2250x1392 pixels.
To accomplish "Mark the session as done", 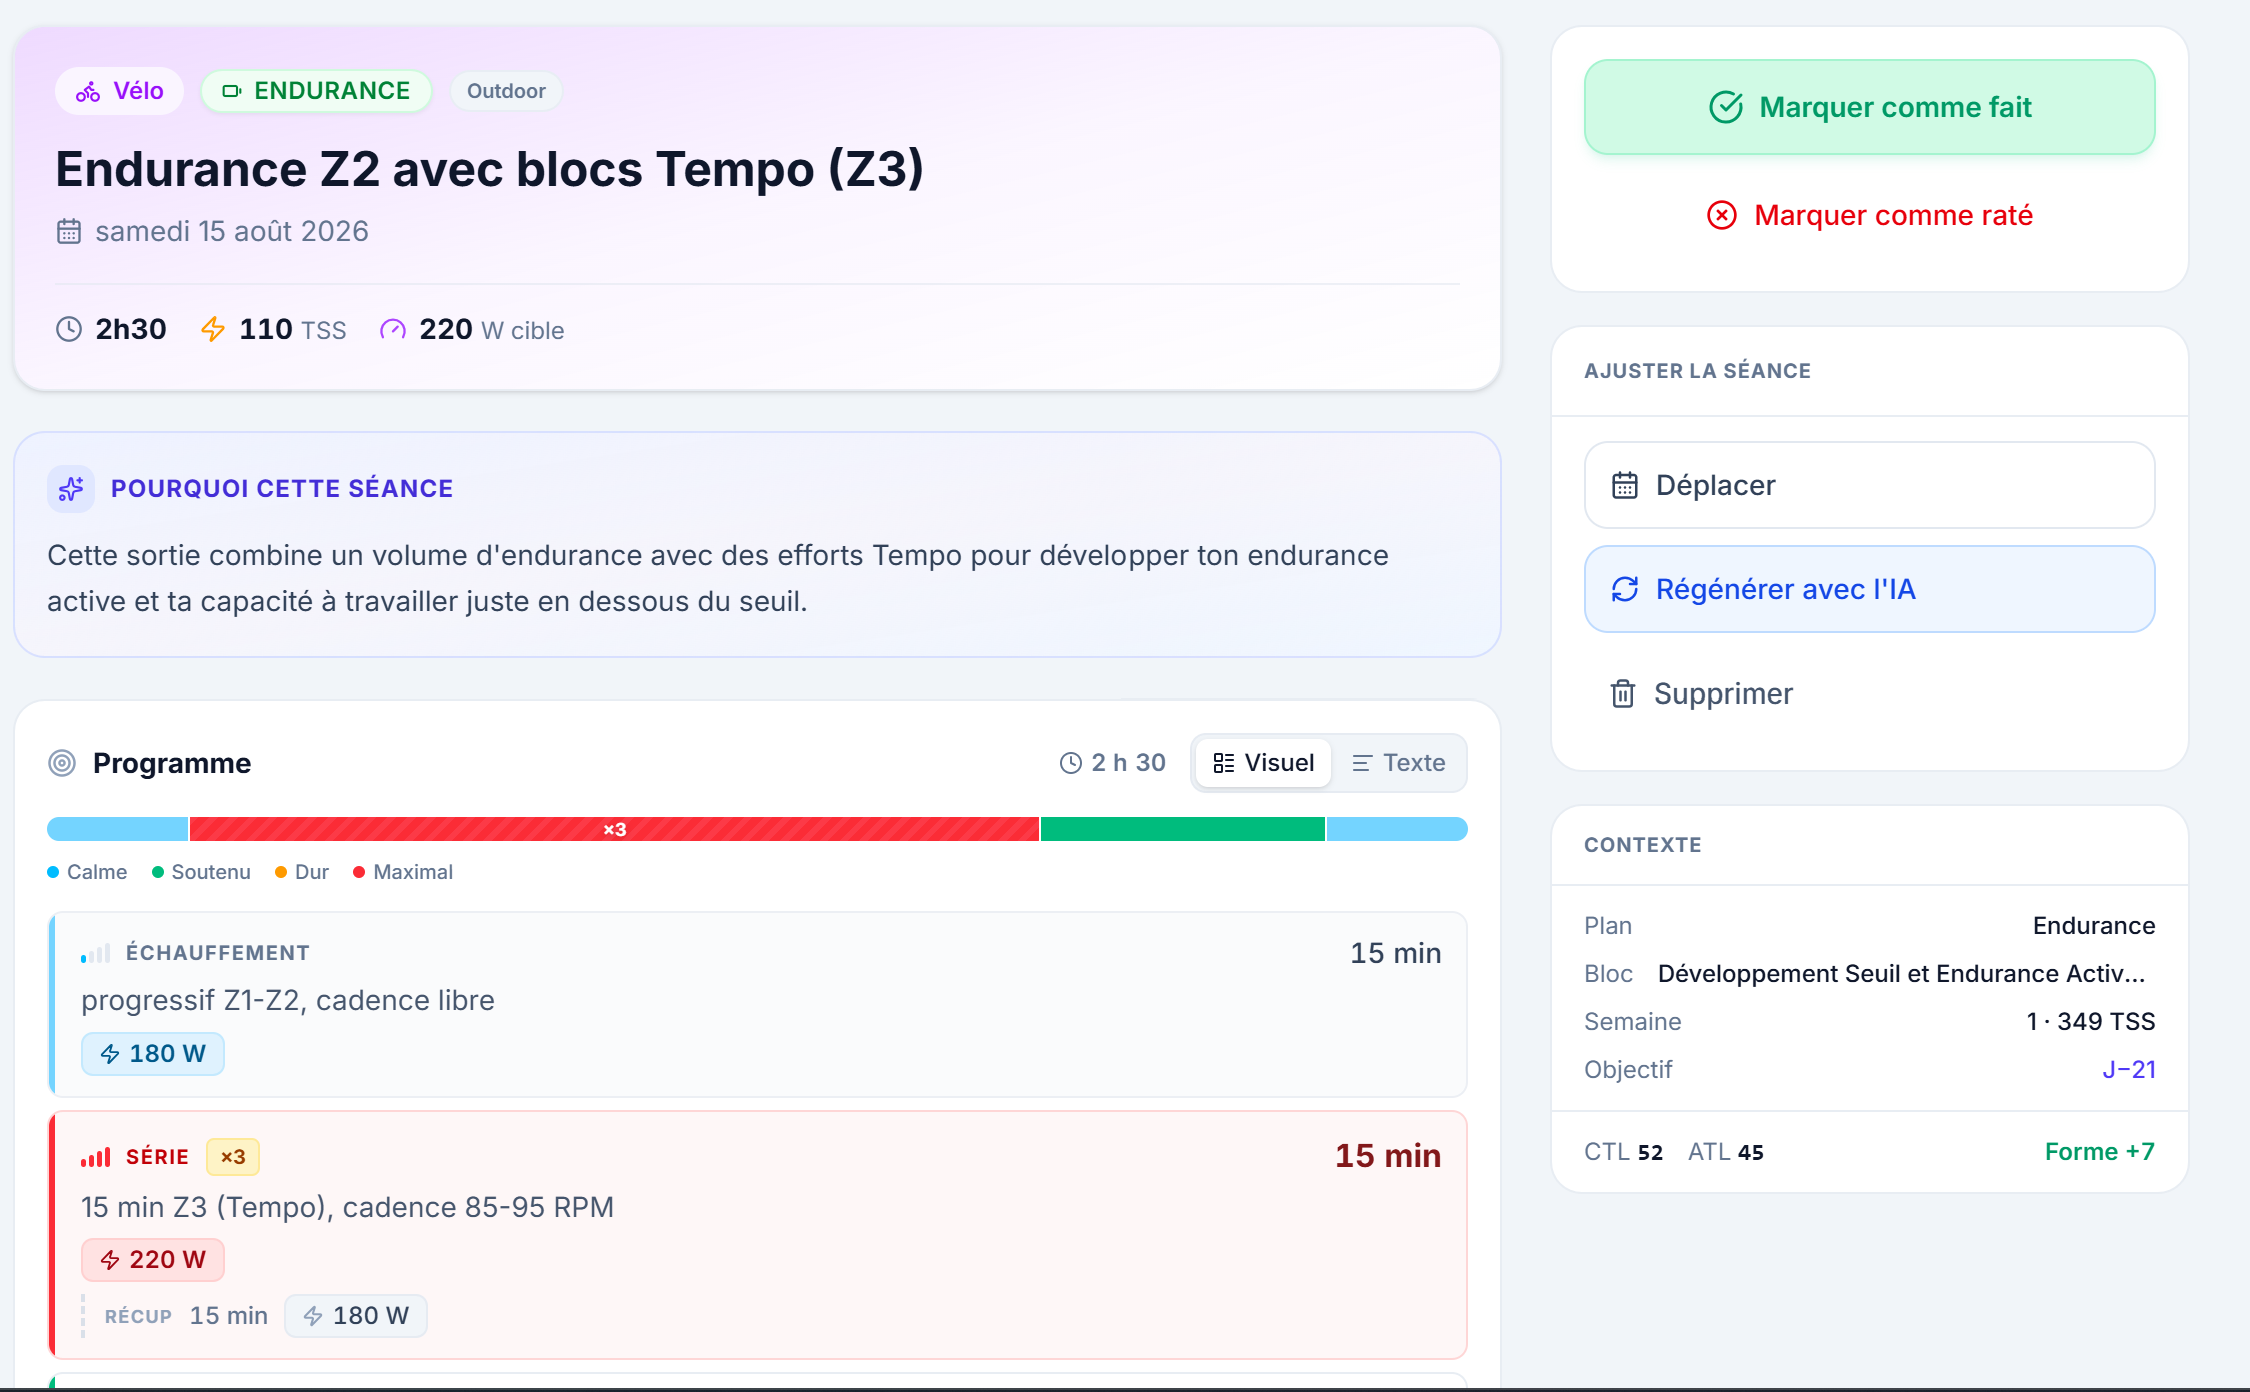I will pos(1869,107).
